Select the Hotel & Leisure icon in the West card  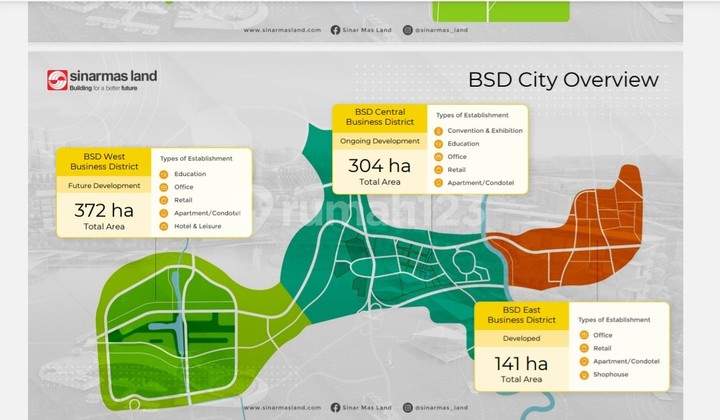pos(164,226)
